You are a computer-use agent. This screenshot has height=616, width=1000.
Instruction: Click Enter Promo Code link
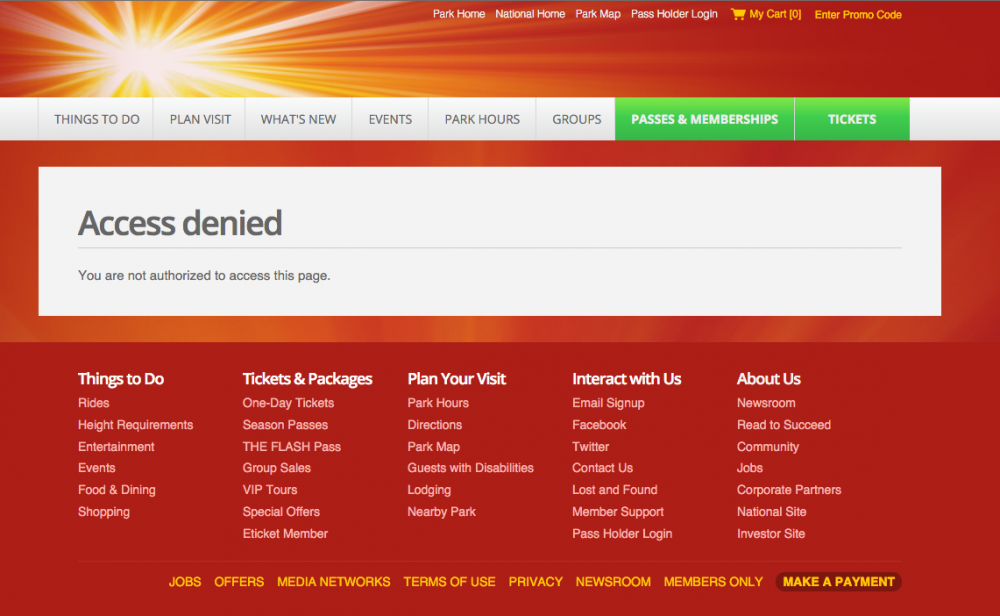click(858, 15)
